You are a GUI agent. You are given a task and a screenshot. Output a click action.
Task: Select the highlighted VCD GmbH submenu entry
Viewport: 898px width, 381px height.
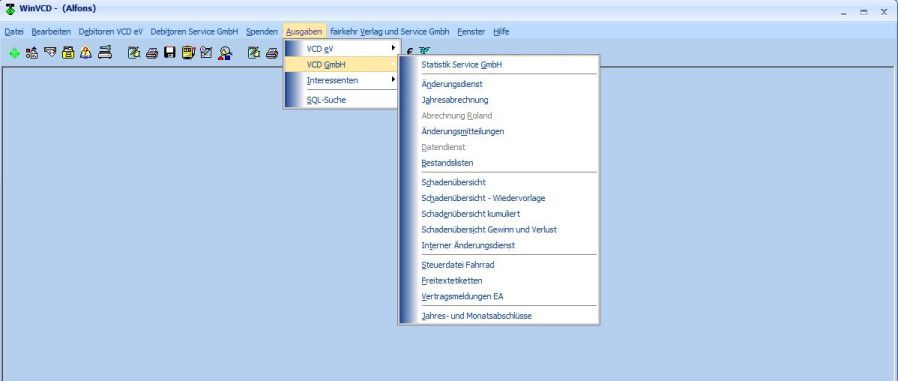coord(341,65)
